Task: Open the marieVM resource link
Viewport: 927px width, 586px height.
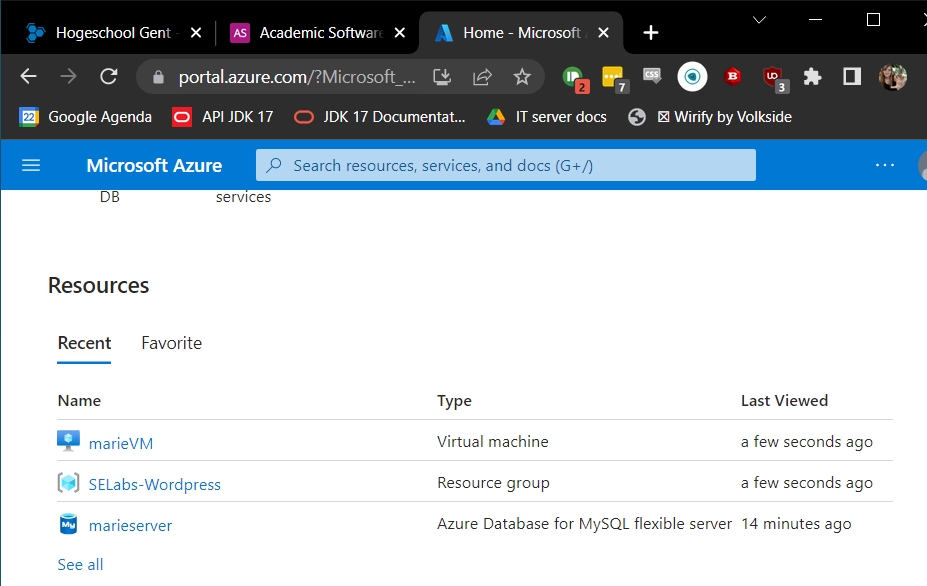Action: 121,443
